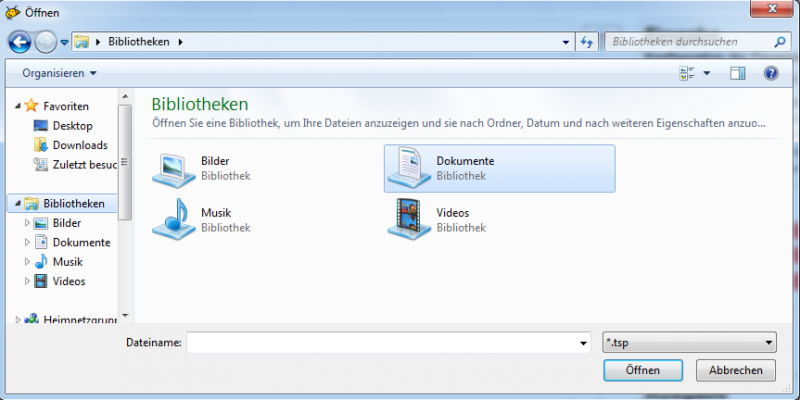This screenshot has width=800, height=400.
Task: Expand the Bilder tree node in sidebar
Action: tap(28, 223)
